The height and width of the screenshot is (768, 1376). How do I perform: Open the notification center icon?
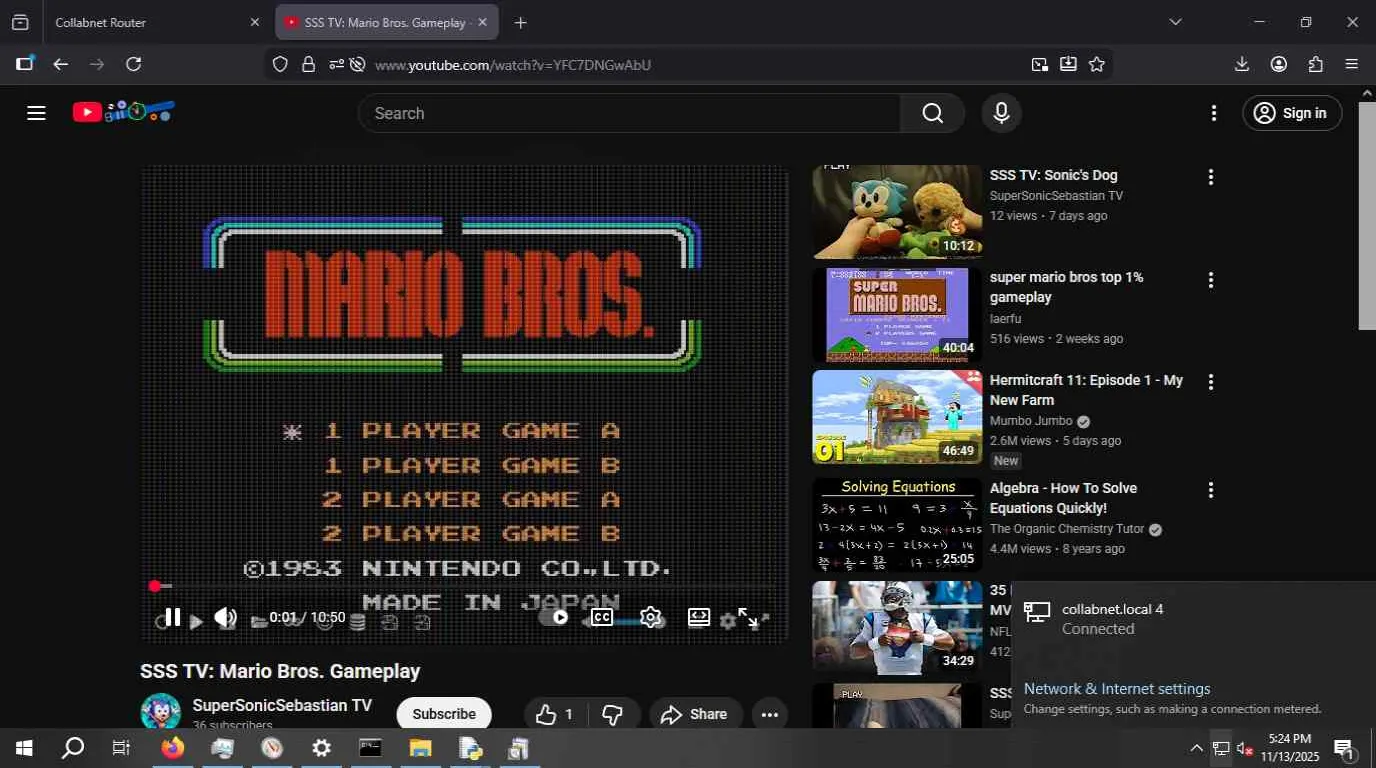[x=1345, y=748]
